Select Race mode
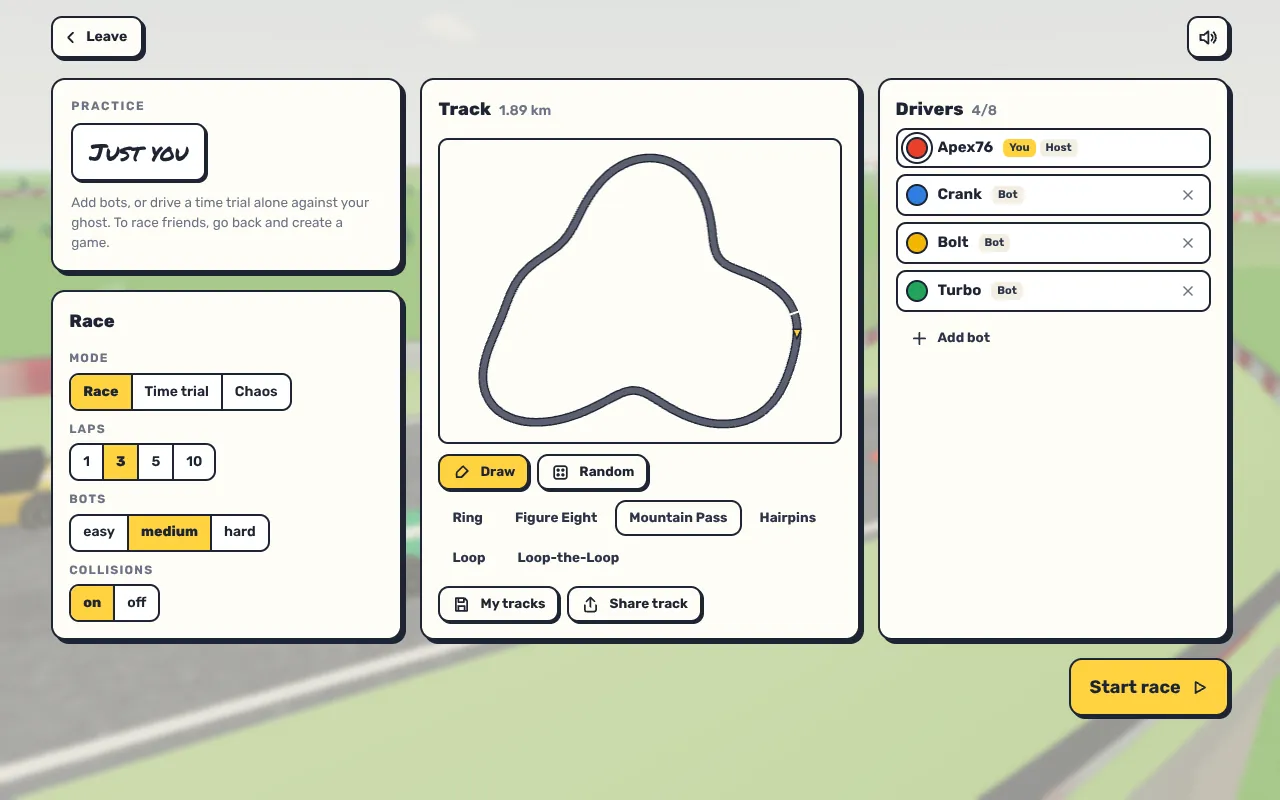The width and height of the screenshot is (1280, 800). pos(100,392)
